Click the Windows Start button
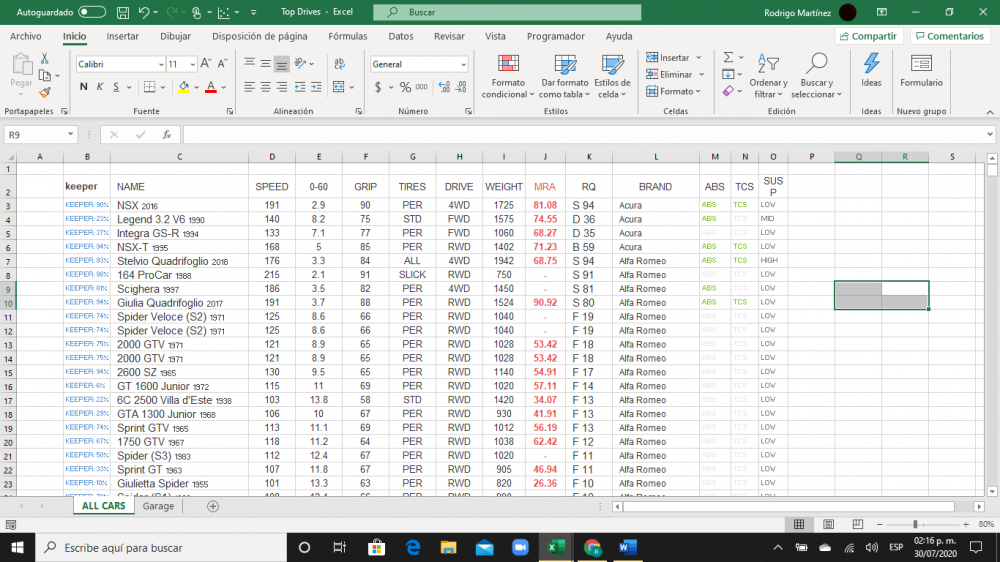Viewport: 1000px width, 562px height. coord(17,547)
